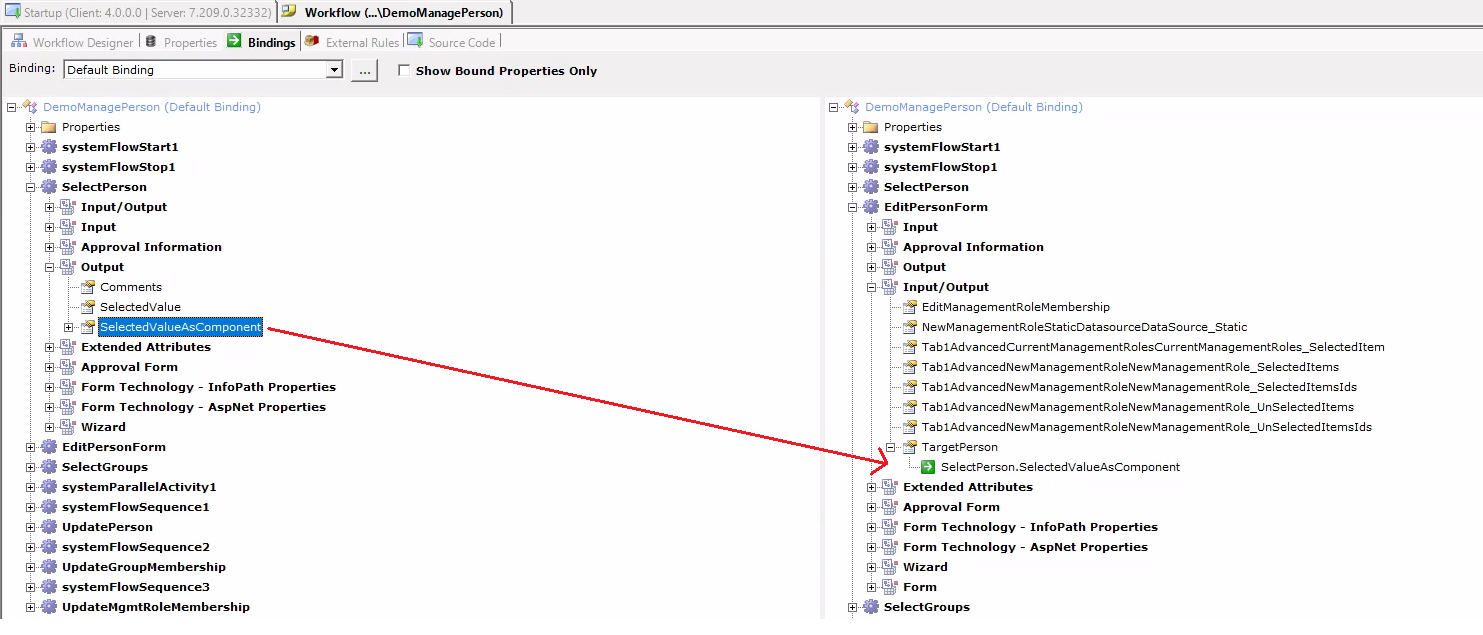
Task: Switch to the Source Code tab
Action: 451,42
